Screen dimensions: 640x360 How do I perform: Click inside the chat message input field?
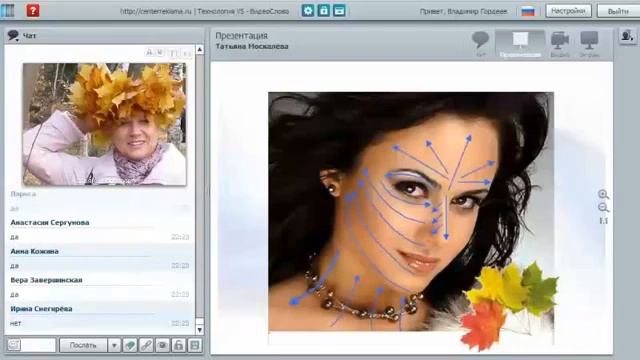coord(38,345)
